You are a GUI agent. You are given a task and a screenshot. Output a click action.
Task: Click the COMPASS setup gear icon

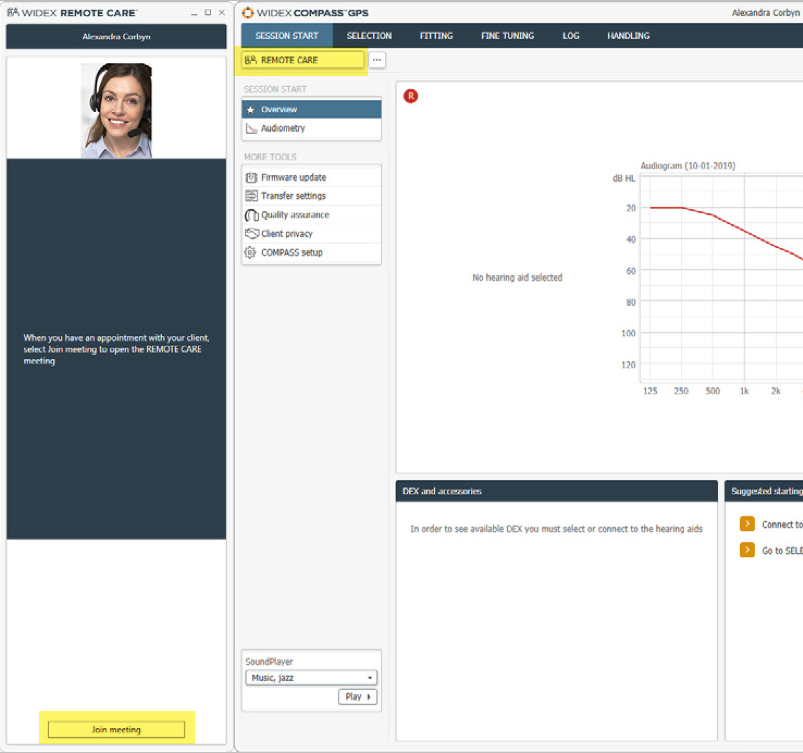tap(250, 253)
